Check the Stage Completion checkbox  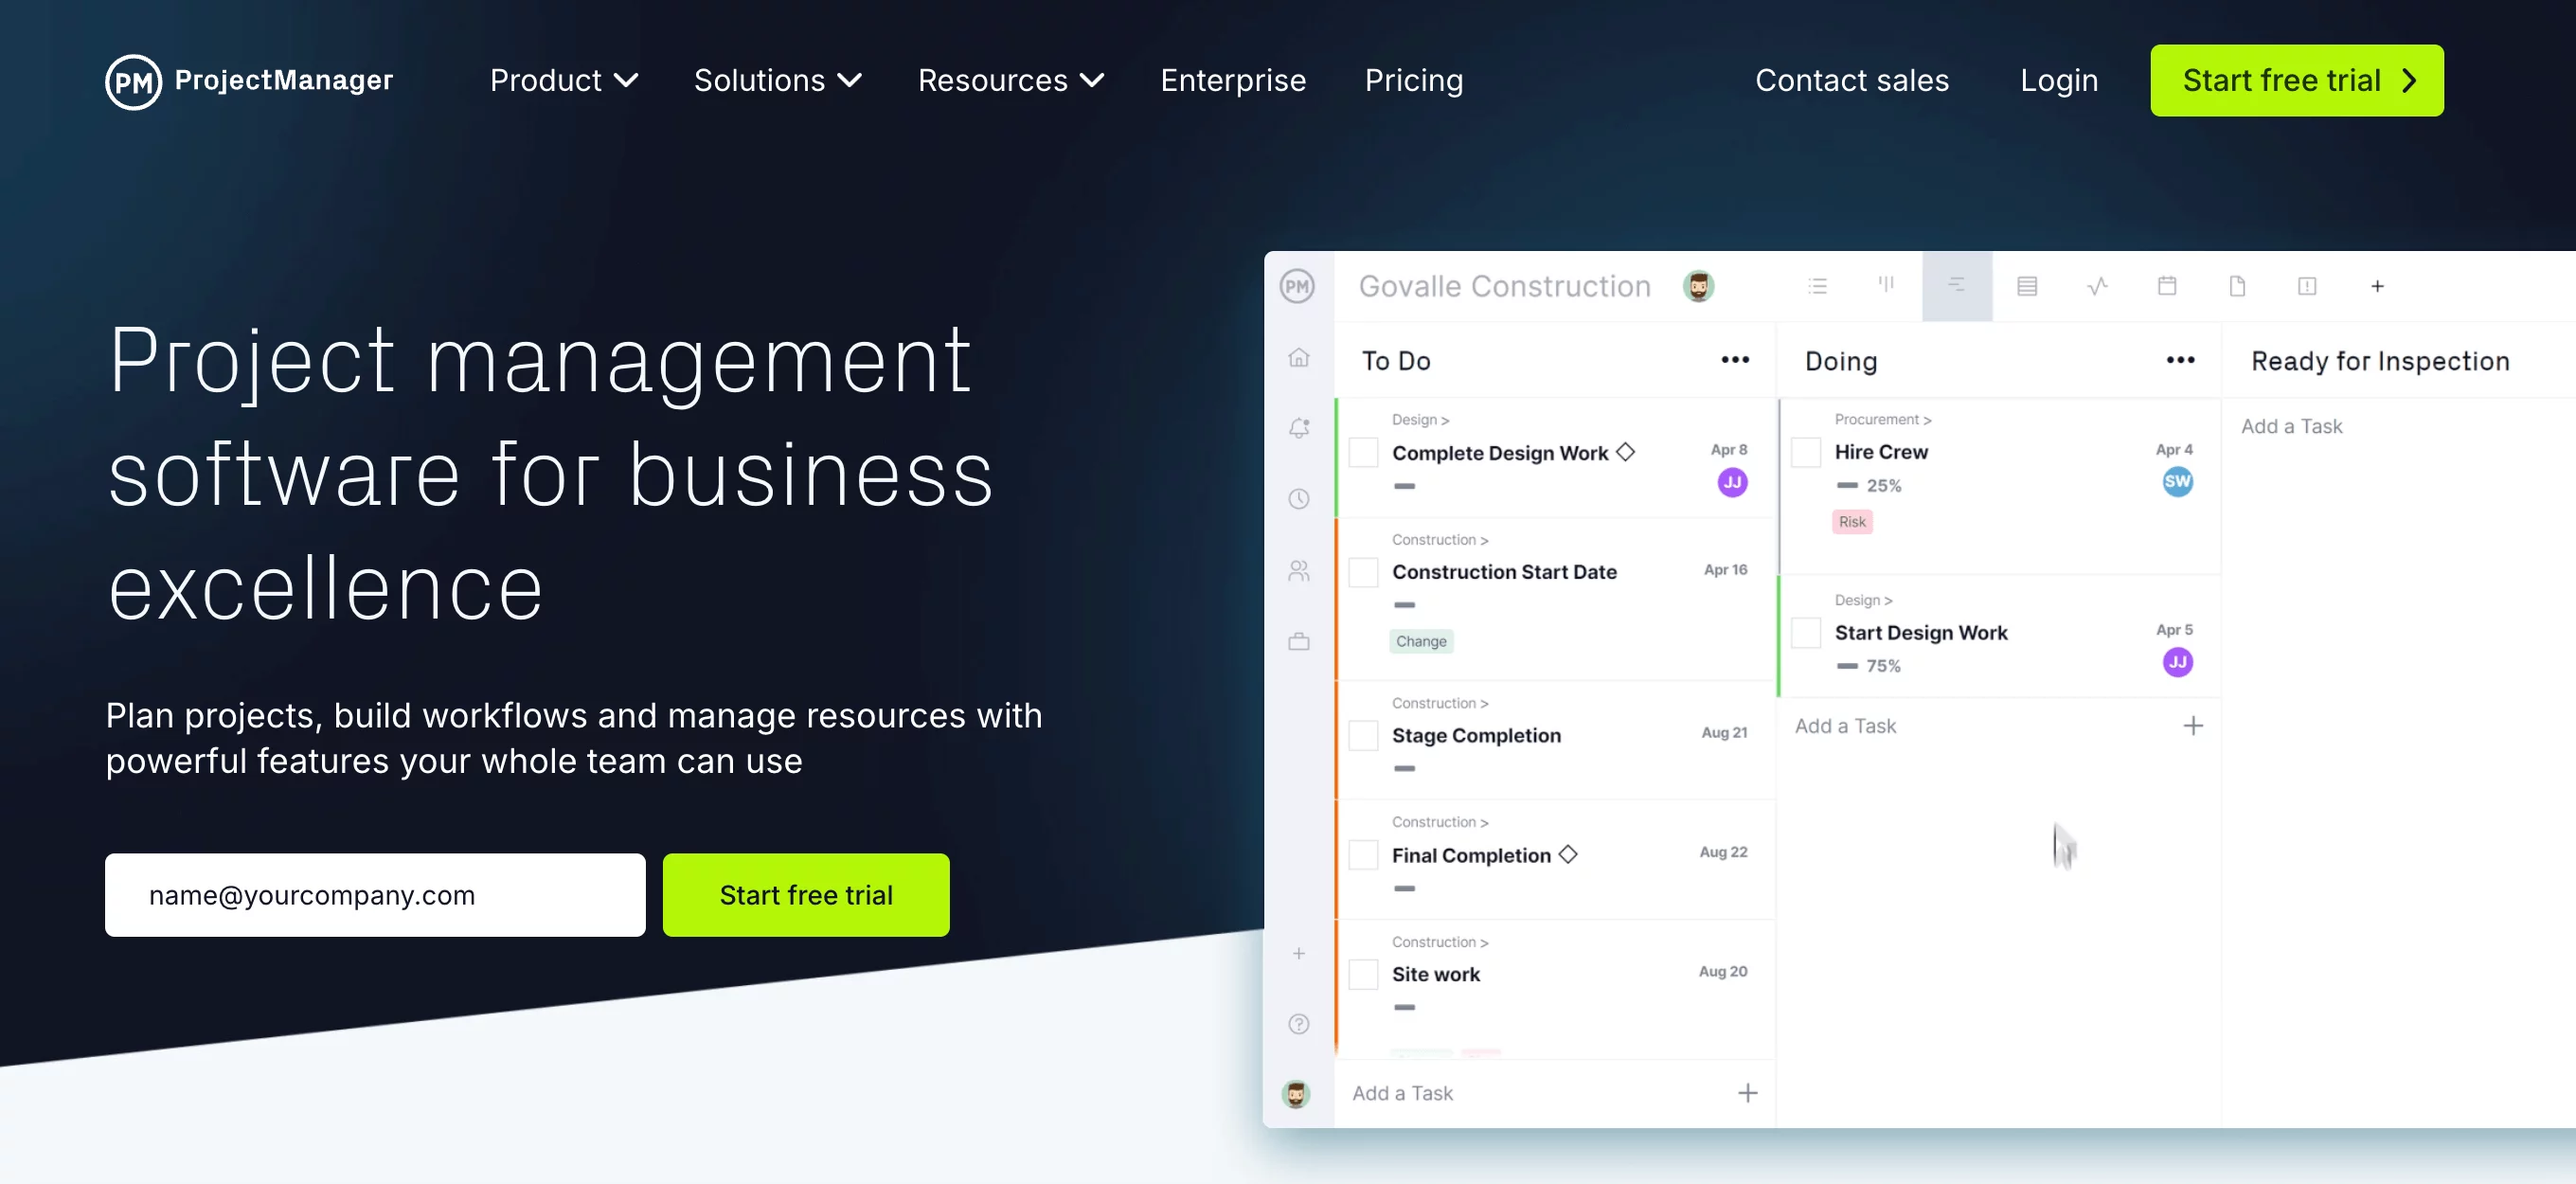pyautogui.click(x=1363, y=735)
